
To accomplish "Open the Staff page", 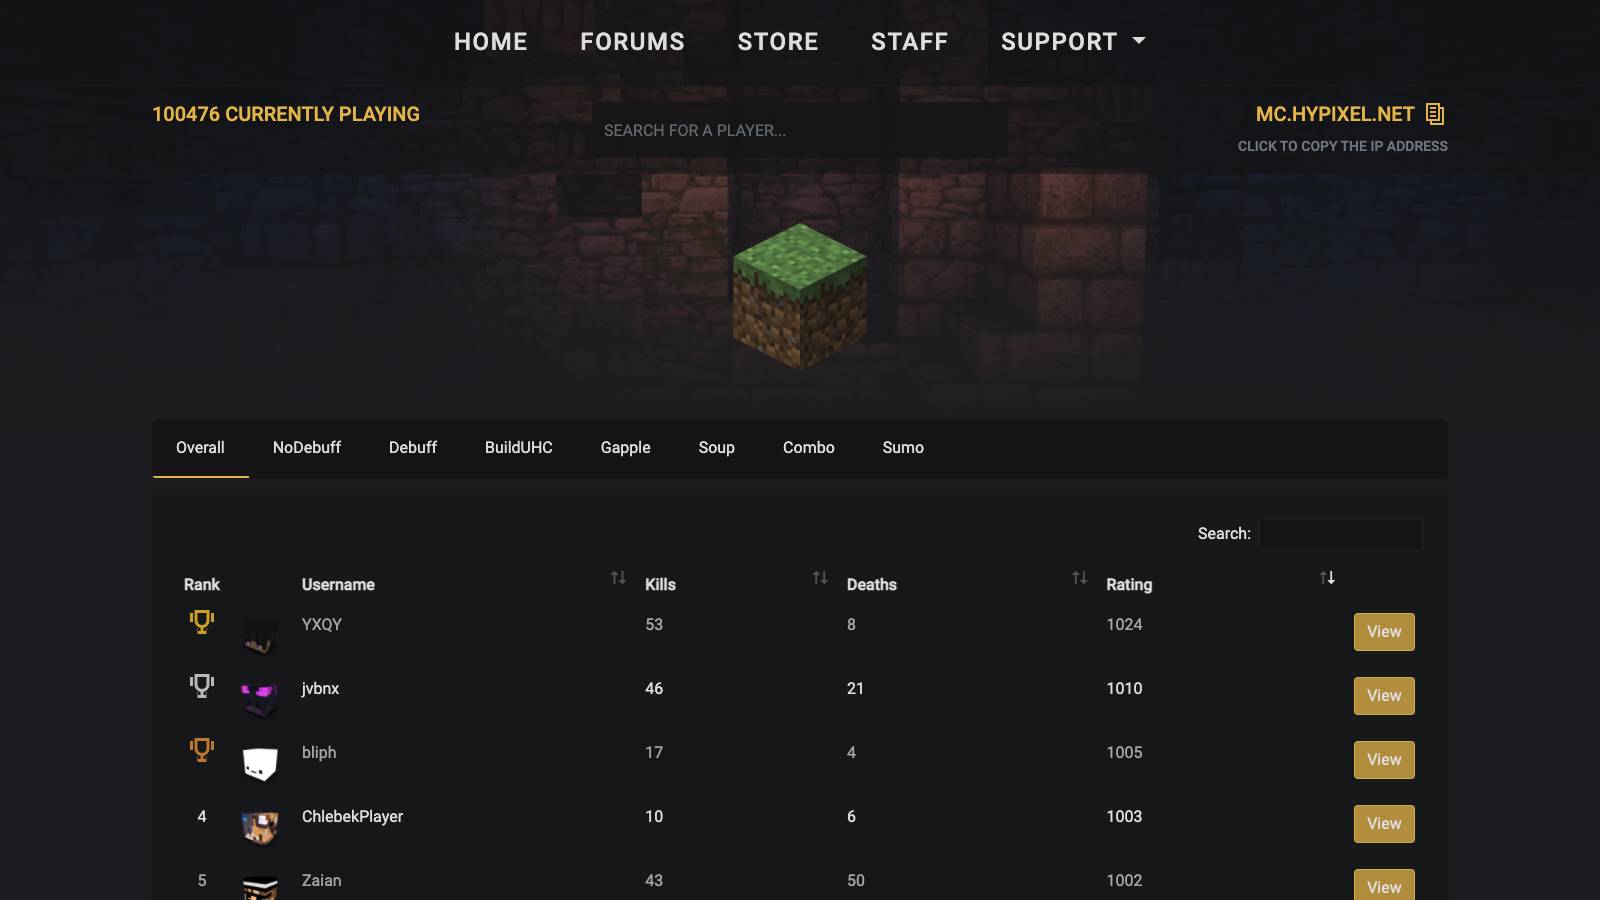I will click(910, 42).
